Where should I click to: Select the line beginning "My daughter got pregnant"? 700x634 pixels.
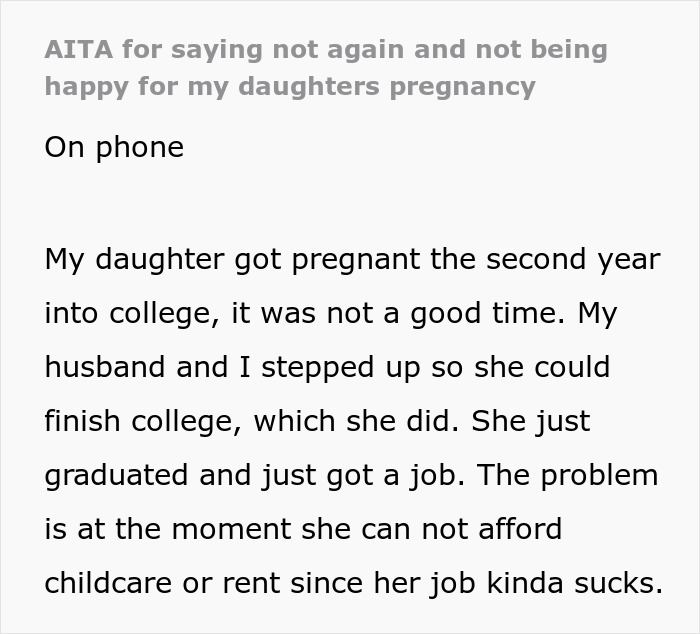click(352, 259)
